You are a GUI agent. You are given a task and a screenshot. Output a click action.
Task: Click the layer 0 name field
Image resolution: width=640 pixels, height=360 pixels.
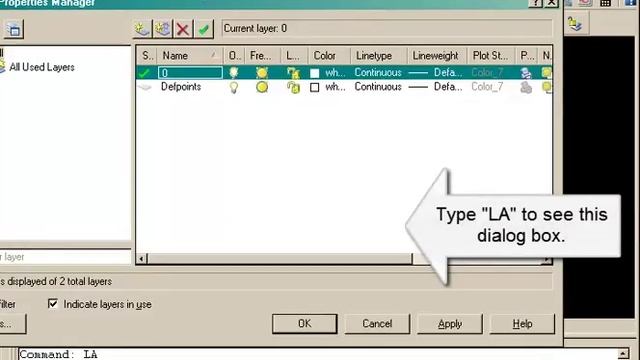[190, 73]
